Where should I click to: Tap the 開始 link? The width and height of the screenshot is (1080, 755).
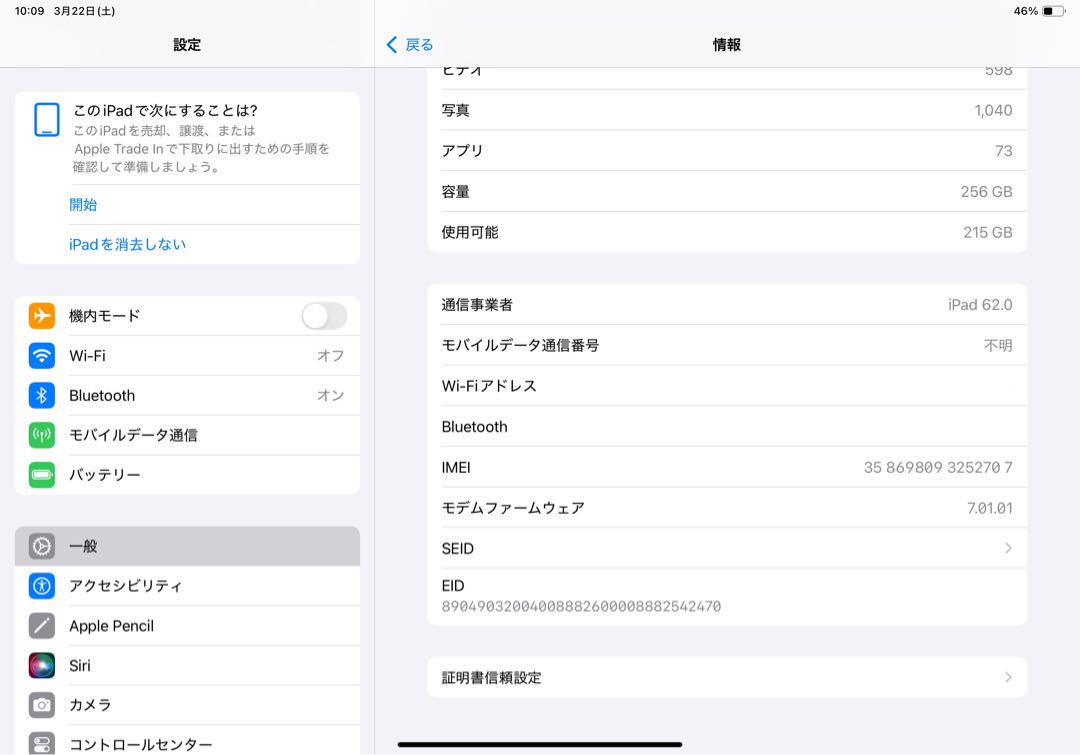83,205
